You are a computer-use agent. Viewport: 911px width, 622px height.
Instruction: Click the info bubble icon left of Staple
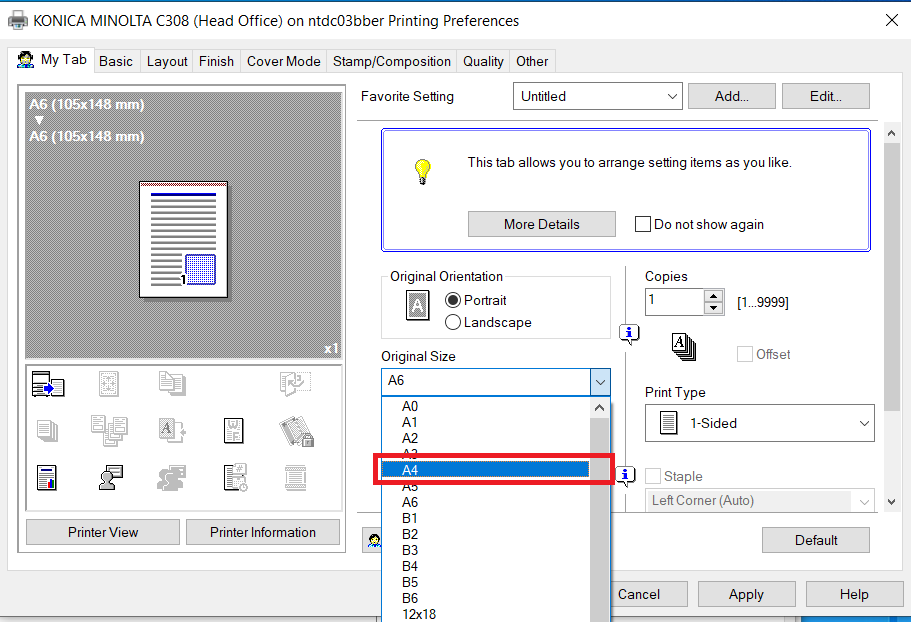point(625,476)
